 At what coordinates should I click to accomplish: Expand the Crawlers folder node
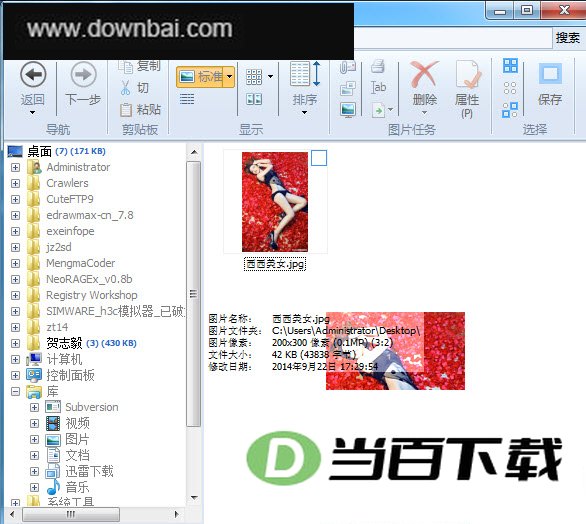point(15,184)
